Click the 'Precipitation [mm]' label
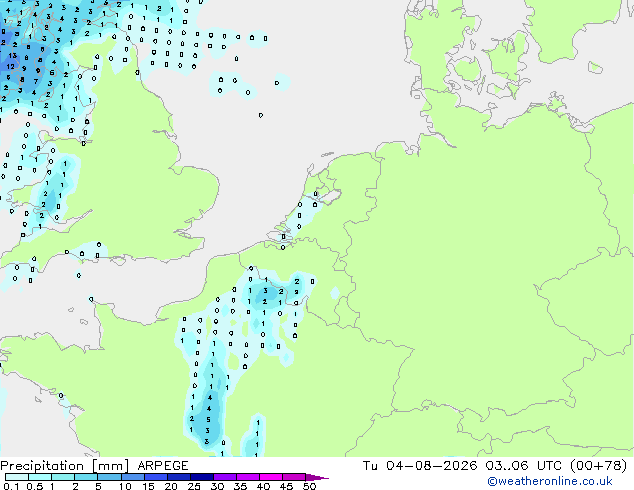This screenshot has width=634, height=490. tap(64, 466)
